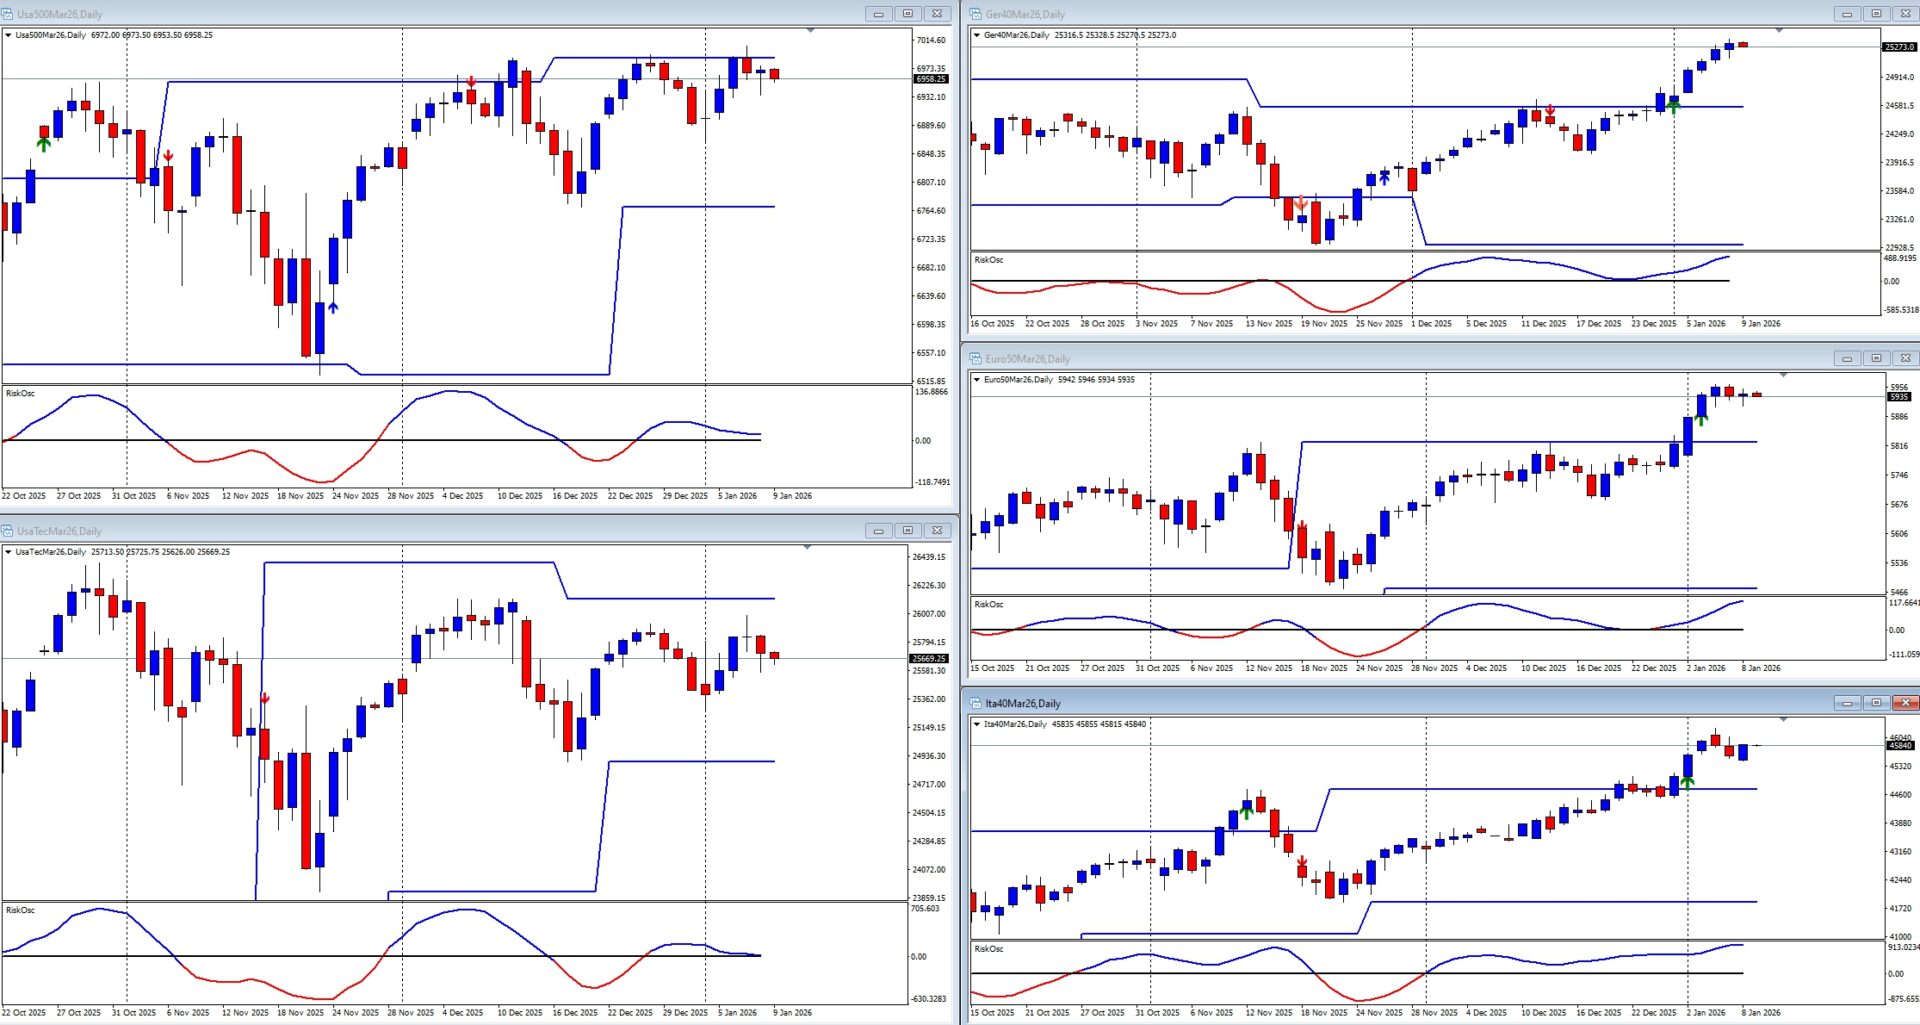Image resolution: width=1920 pixels, height=1025 pixels.
Task: Activate the Usa500Mar26,Daily window title bar
Action: click(x=400, y=14)
